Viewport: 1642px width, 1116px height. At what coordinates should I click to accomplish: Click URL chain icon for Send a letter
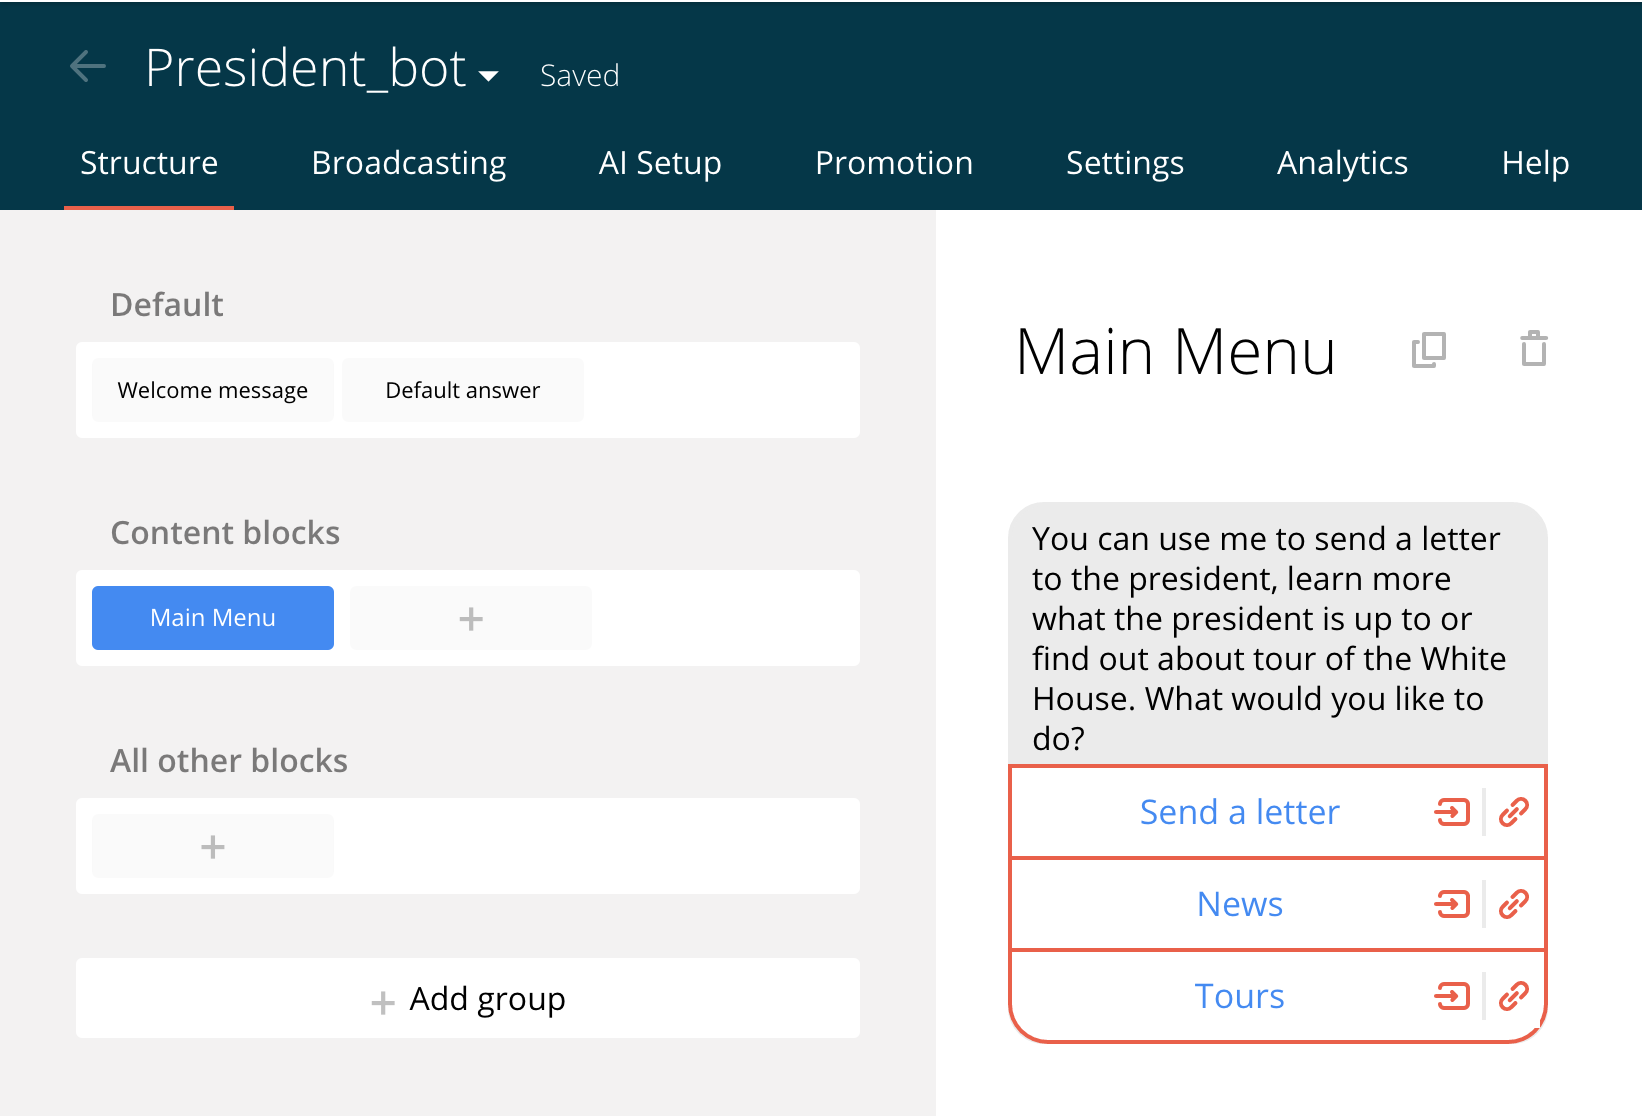pyautogui.click(x=1514, y=812)
